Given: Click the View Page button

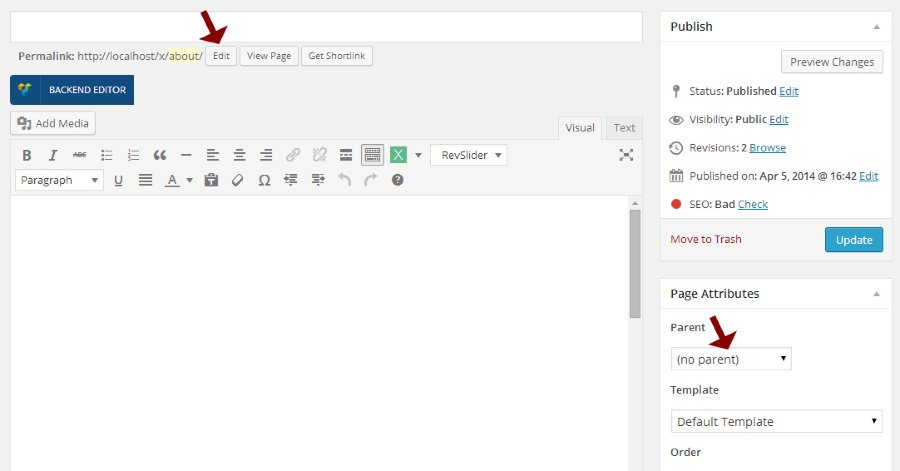Looking at the screenshot, I should pos(269,56).
